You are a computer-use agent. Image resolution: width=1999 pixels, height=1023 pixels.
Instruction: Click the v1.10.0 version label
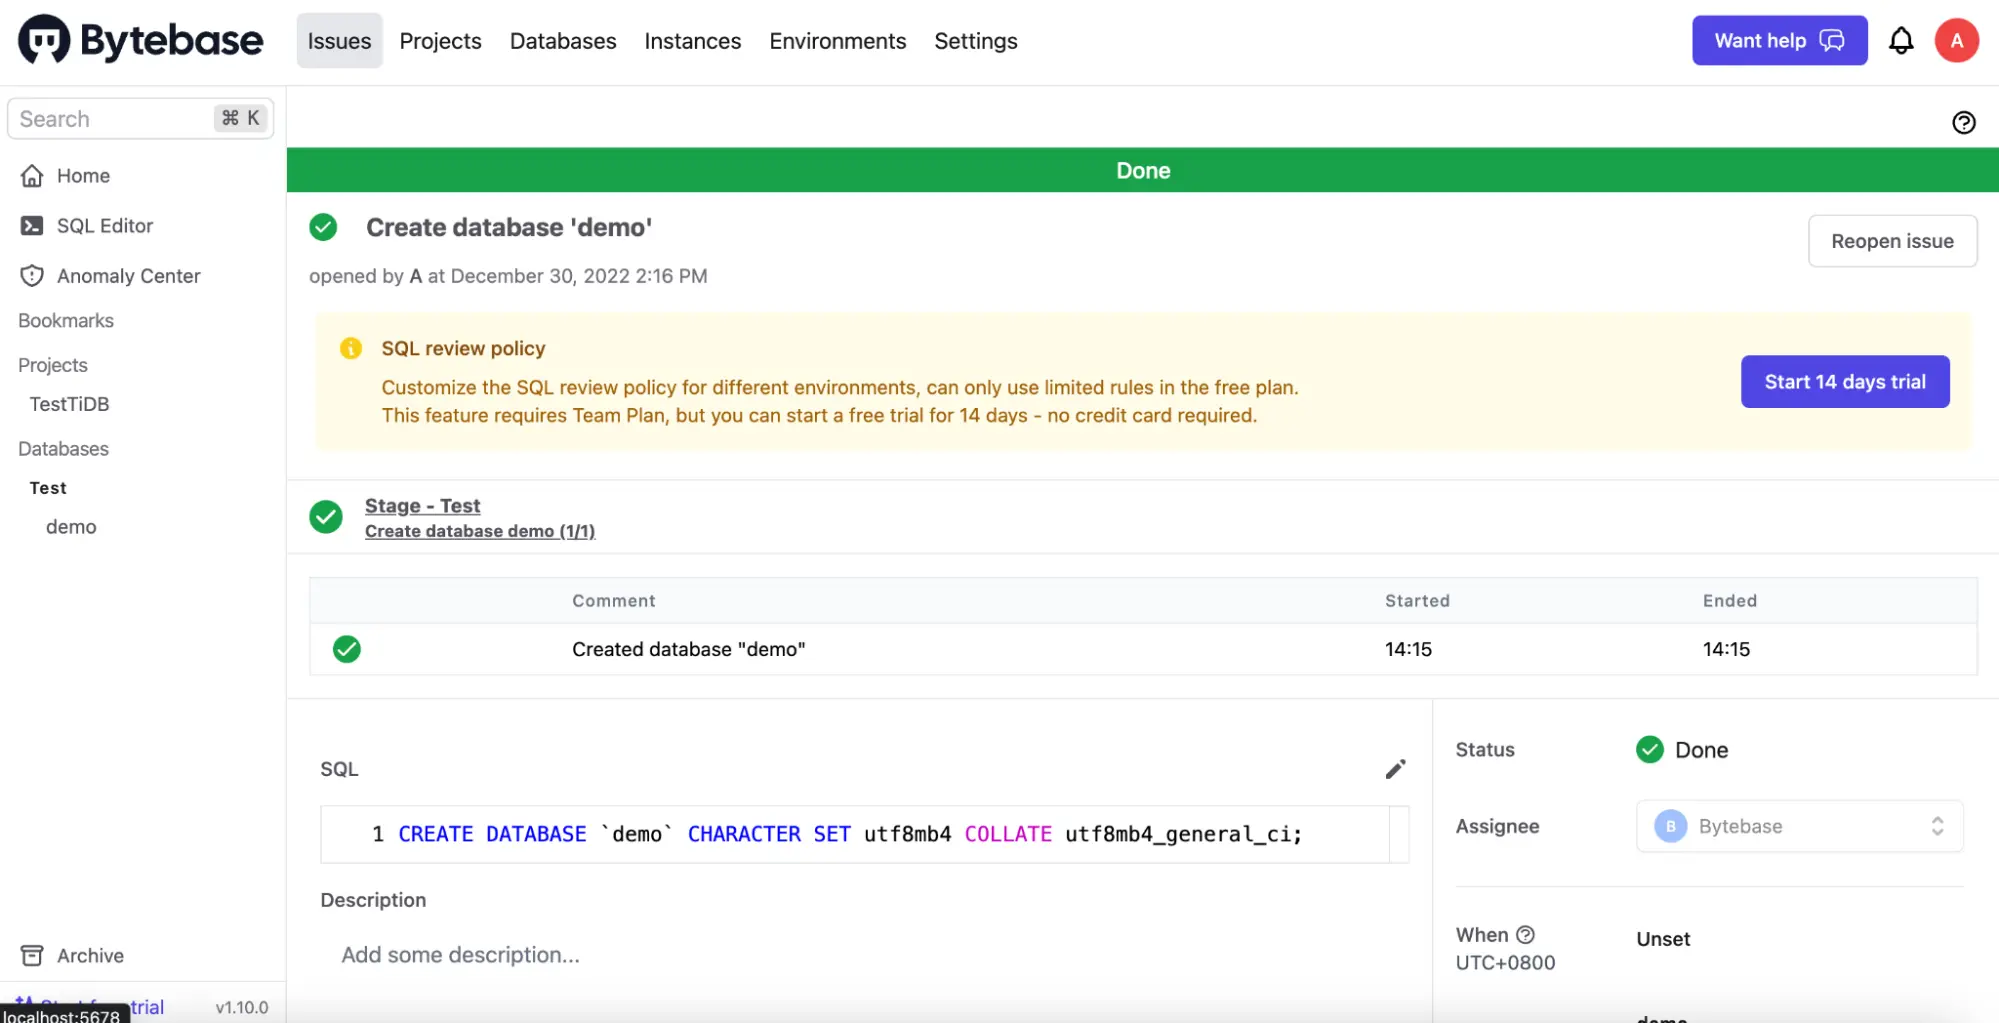(242, 1007)
